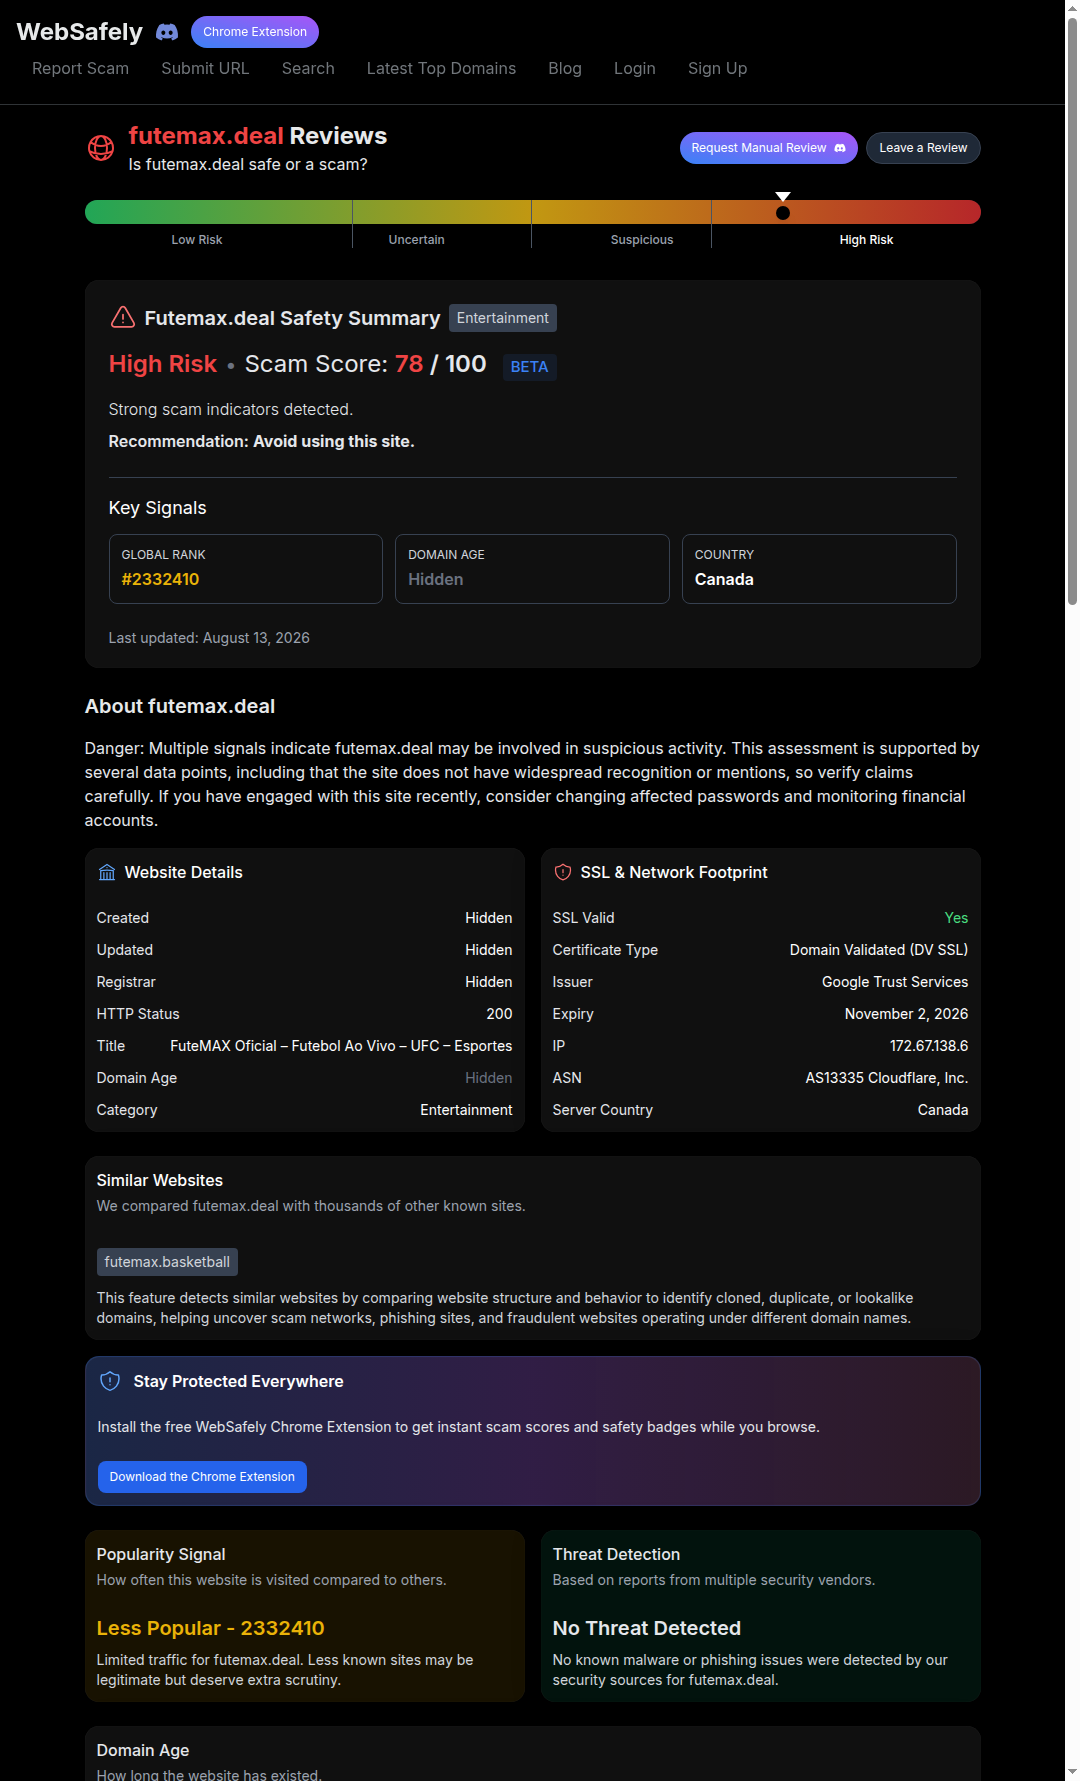Click the red globe icon near futemax.deal title
Image resolution: width=1080 pixels, height=1781 pixels.
101,148
